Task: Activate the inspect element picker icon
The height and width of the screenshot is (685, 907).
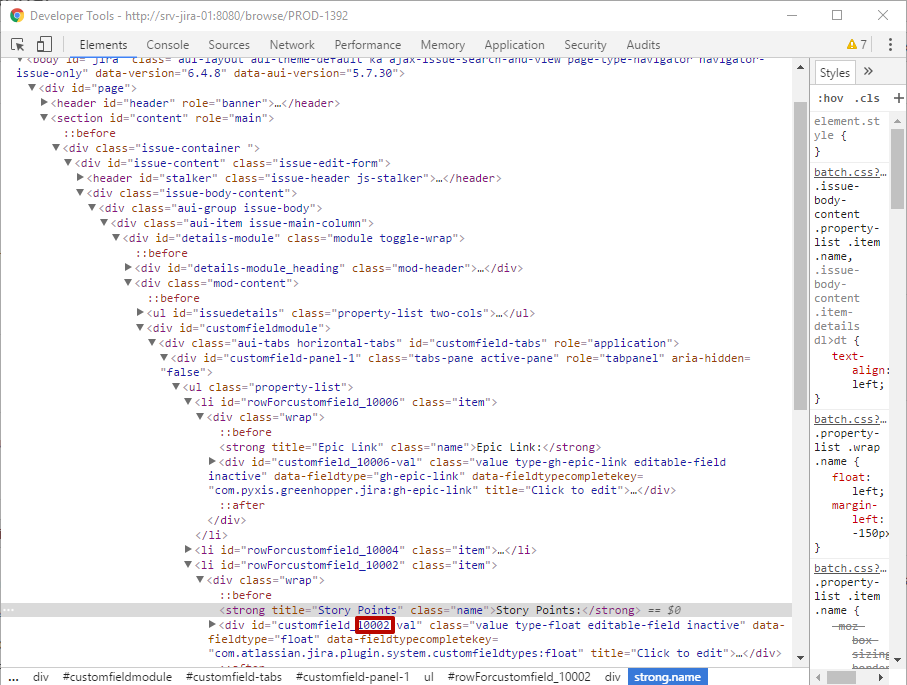Action: click(17, 45)
